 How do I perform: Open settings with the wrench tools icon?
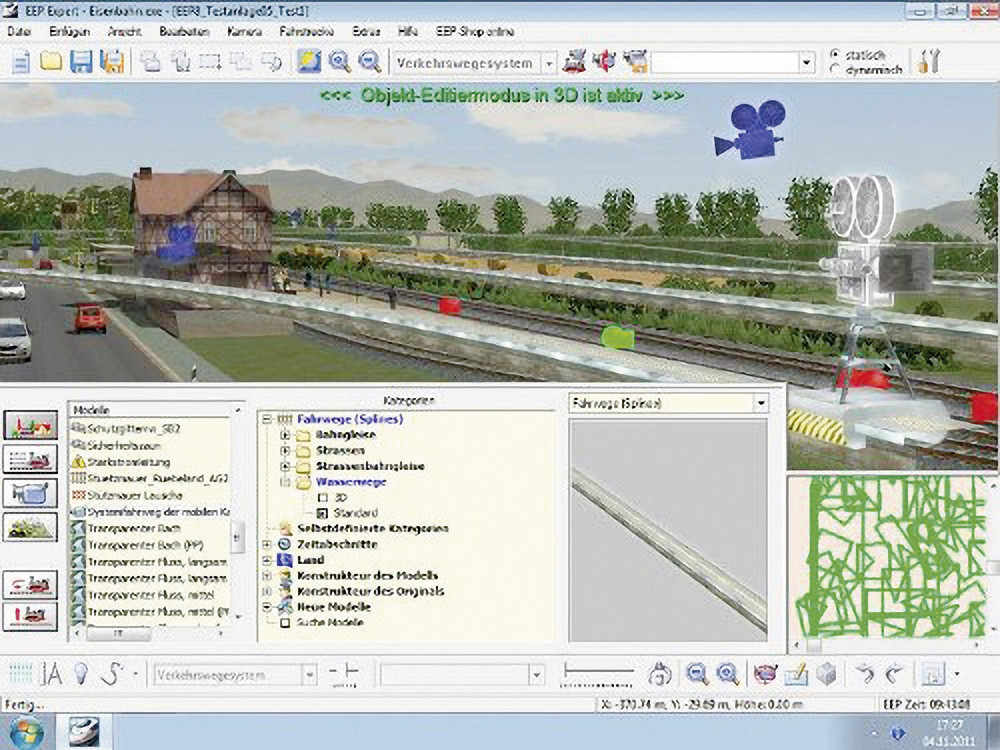coord(929,62)
